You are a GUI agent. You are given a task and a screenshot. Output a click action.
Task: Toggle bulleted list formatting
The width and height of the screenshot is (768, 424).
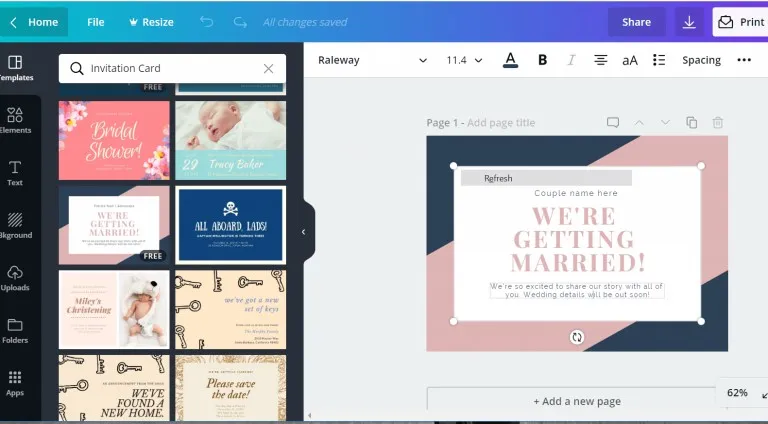tap(659, 60)
